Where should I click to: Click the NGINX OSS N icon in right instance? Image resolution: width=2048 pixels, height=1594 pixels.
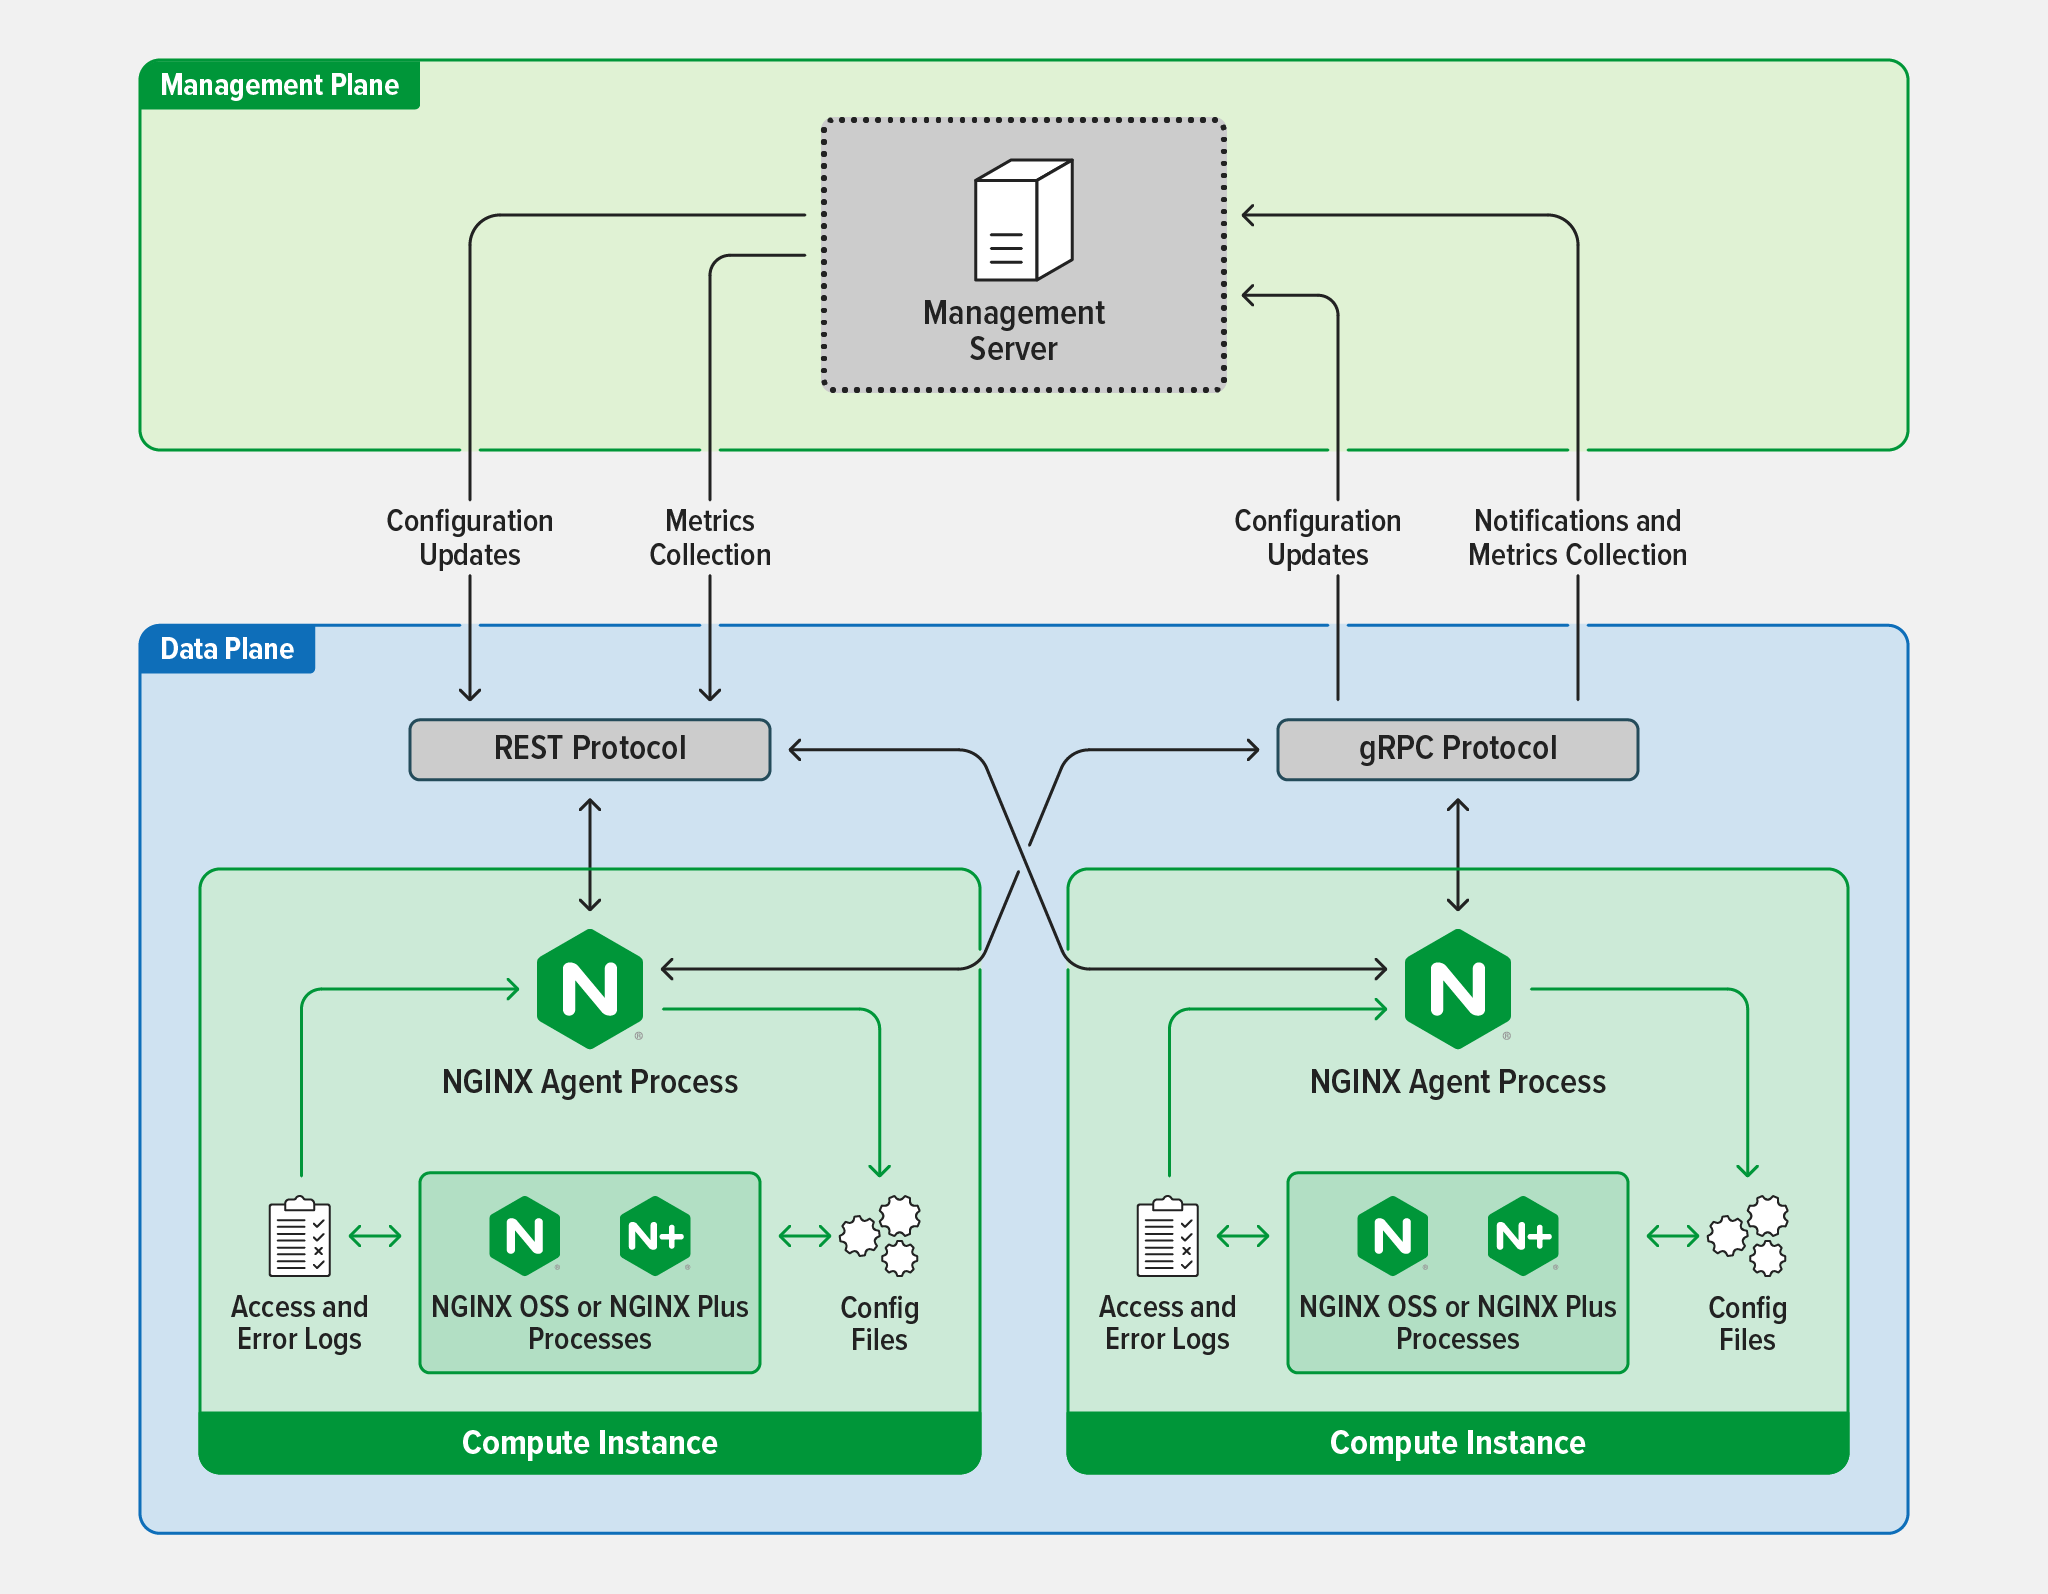point(1392,1237)
